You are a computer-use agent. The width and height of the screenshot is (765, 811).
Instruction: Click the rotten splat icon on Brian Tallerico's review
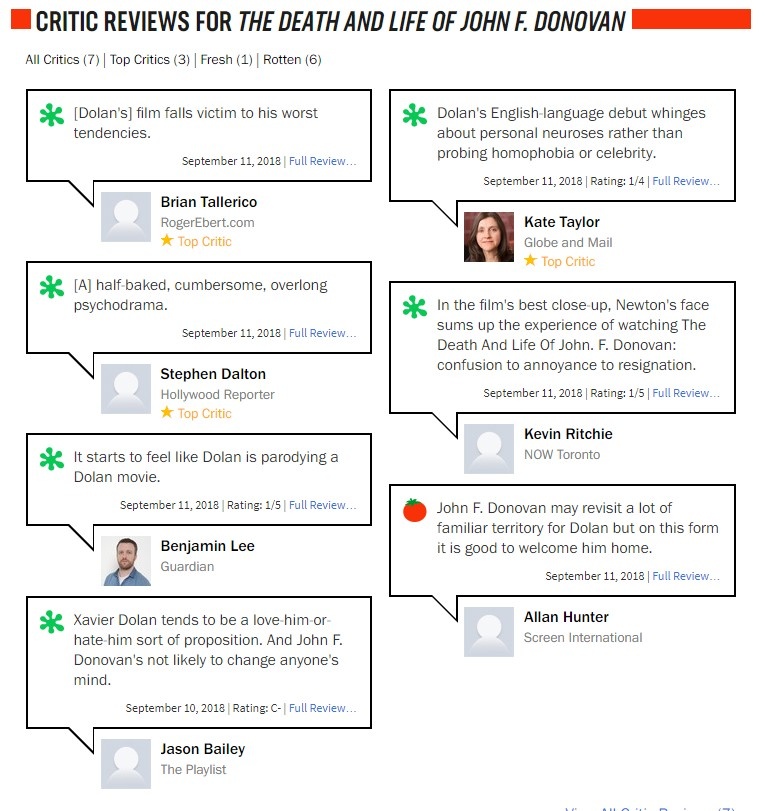[52, 115]
